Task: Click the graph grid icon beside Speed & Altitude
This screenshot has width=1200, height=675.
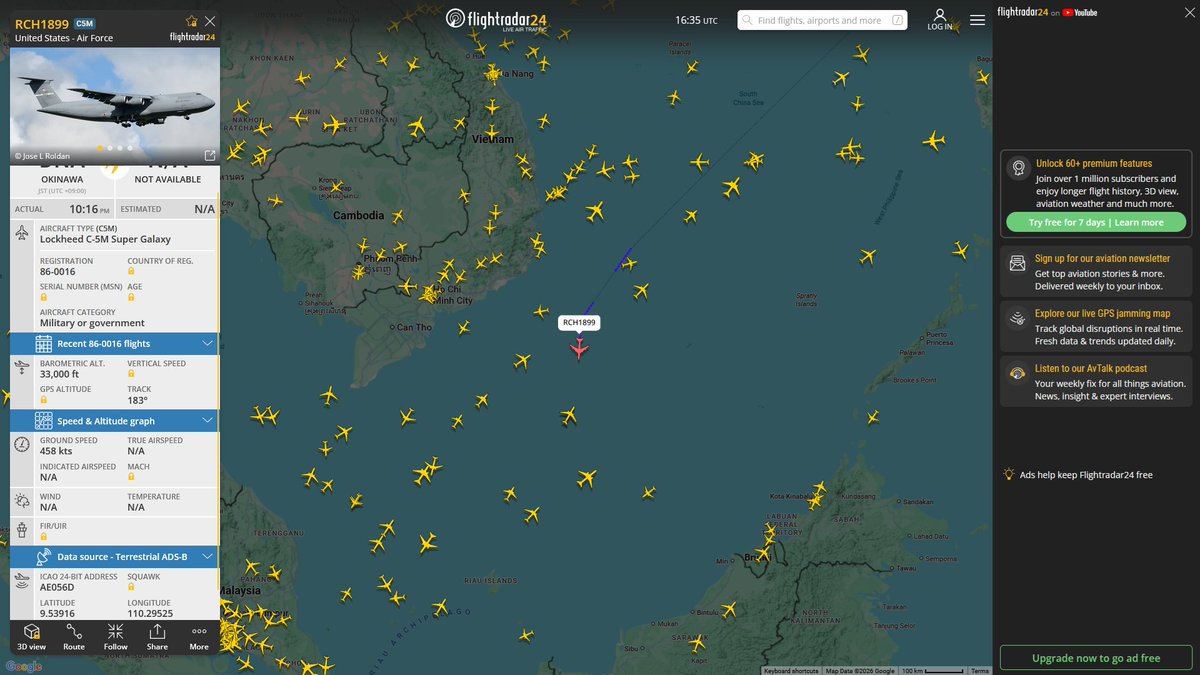Action: pyautogui.click(x=44, y=421)
